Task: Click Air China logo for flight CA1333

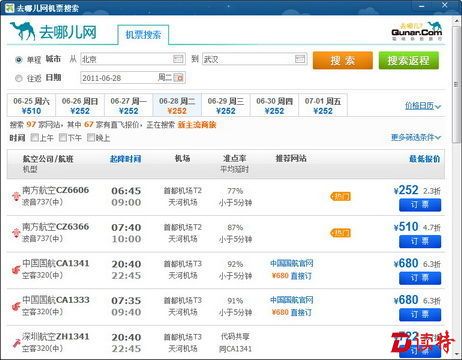Action: point(16,306)
